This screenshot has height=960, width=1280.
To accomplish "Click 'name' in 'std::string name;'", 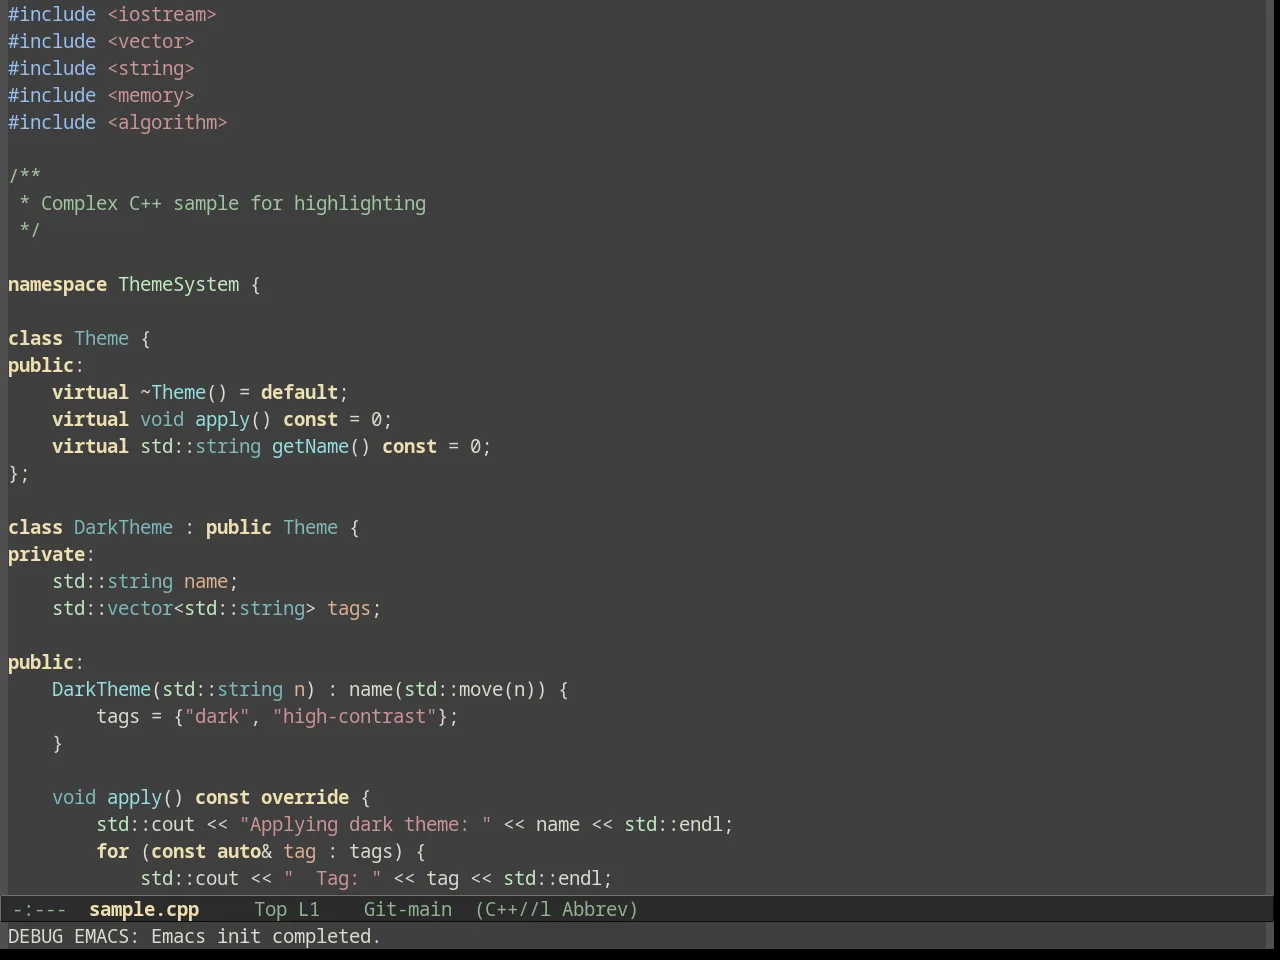I will (x=206, y=582).
